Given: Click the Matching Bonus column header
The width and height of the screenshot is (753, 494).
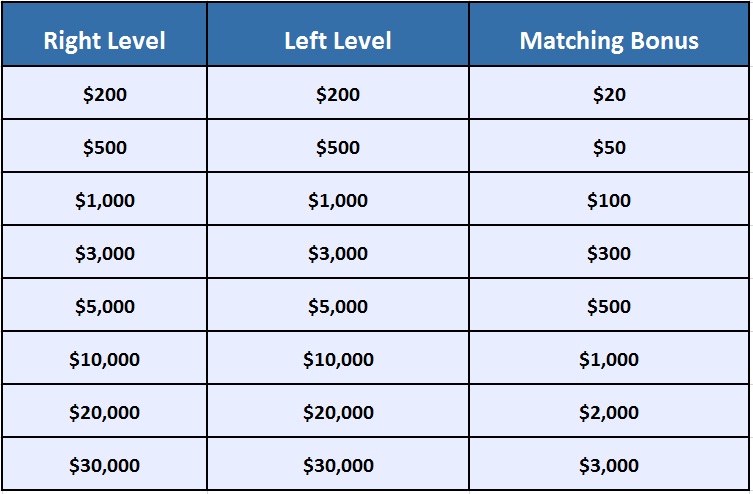Looking at the screenshot, I should tap(609, 34).
